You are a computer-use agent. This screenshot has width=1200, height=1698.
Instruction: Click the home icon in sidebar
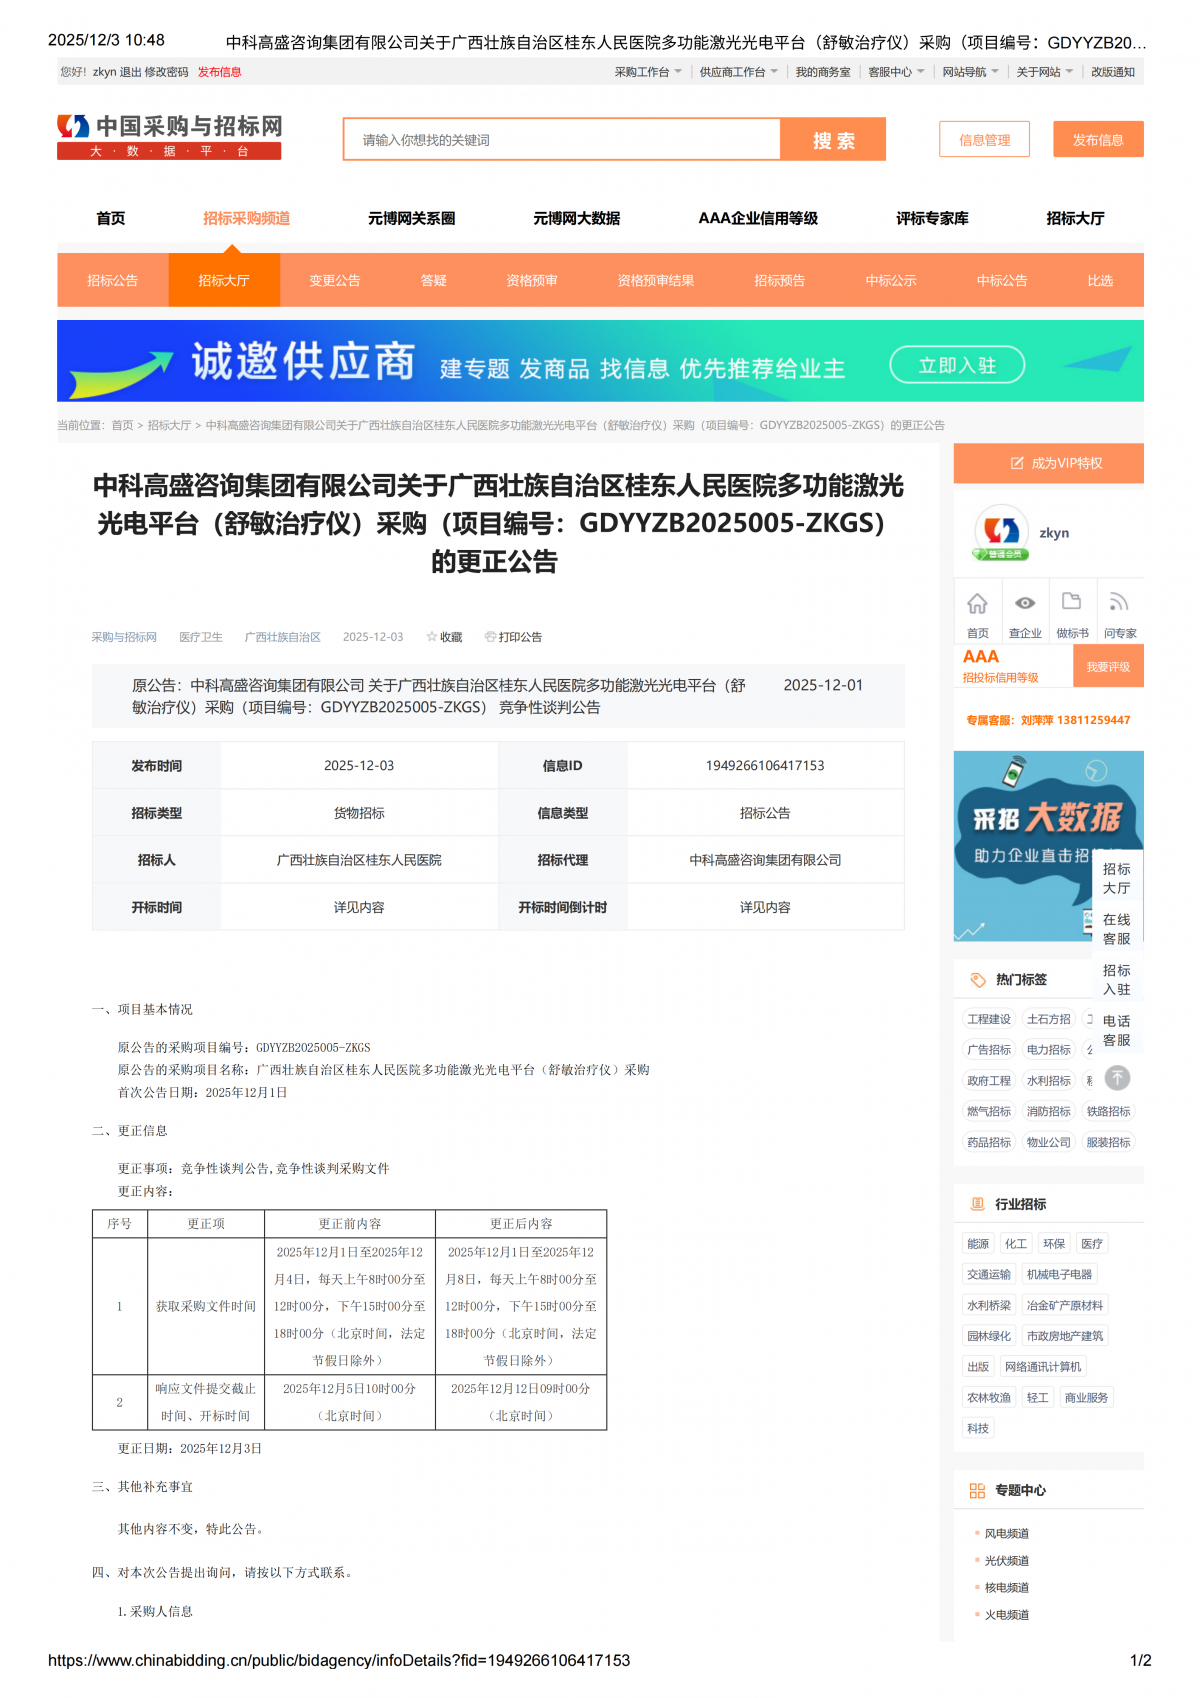[977, 603]
